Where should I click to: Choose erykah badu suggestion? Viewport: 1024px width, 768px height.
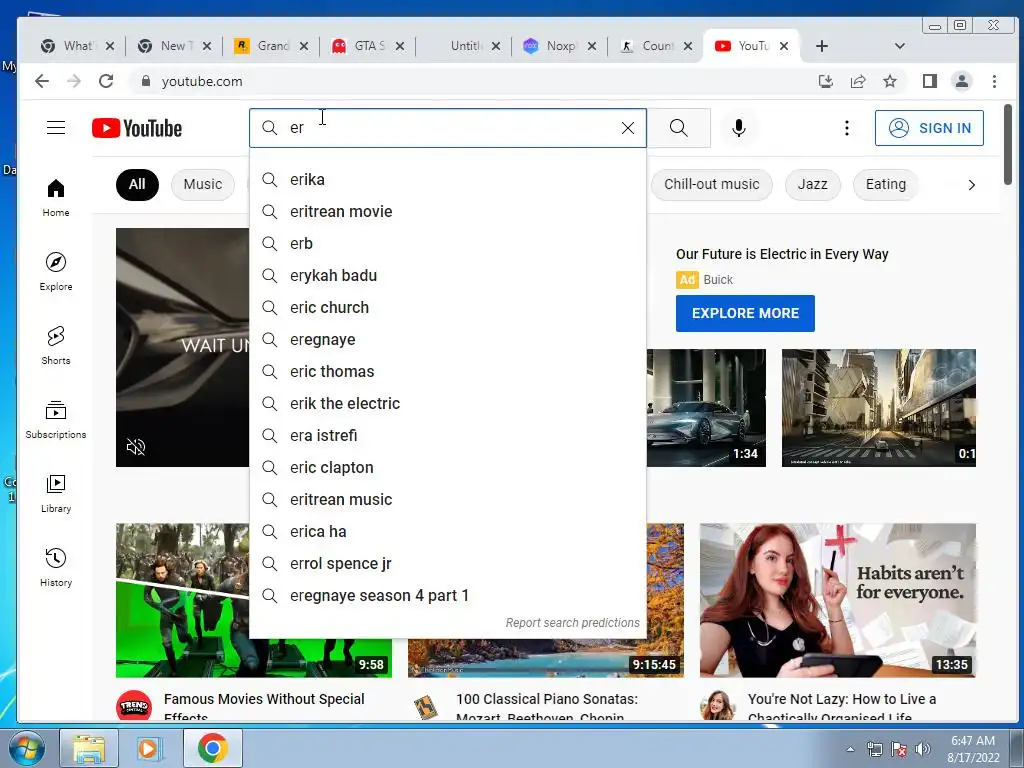pos(448,276)
